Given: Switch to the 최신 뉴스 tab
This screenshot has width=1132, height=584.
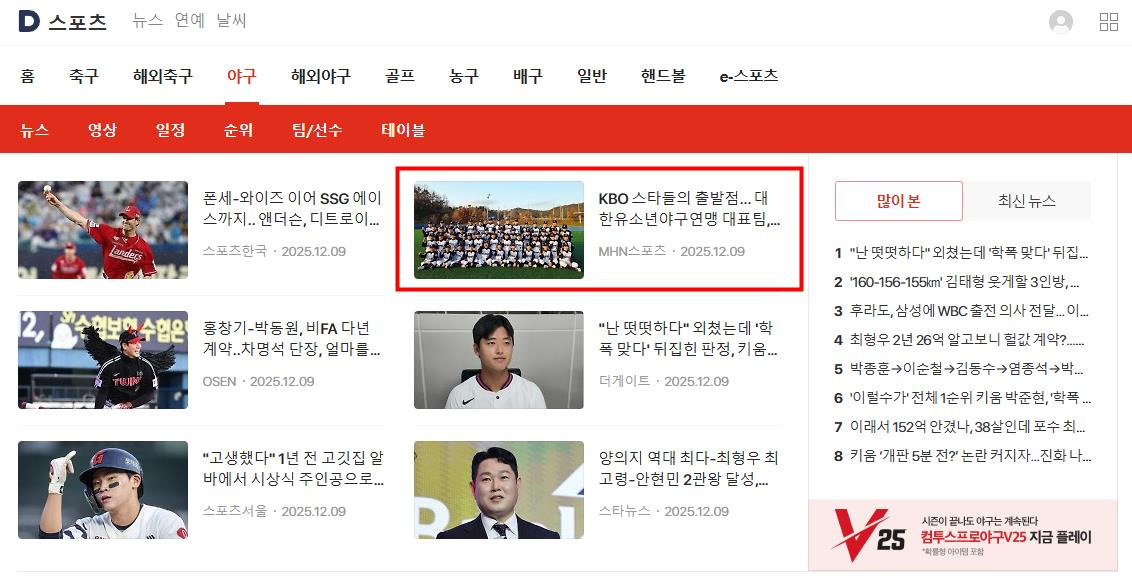Looking at the screenshot, I should pyautogui.click(x=1027, y=201).
